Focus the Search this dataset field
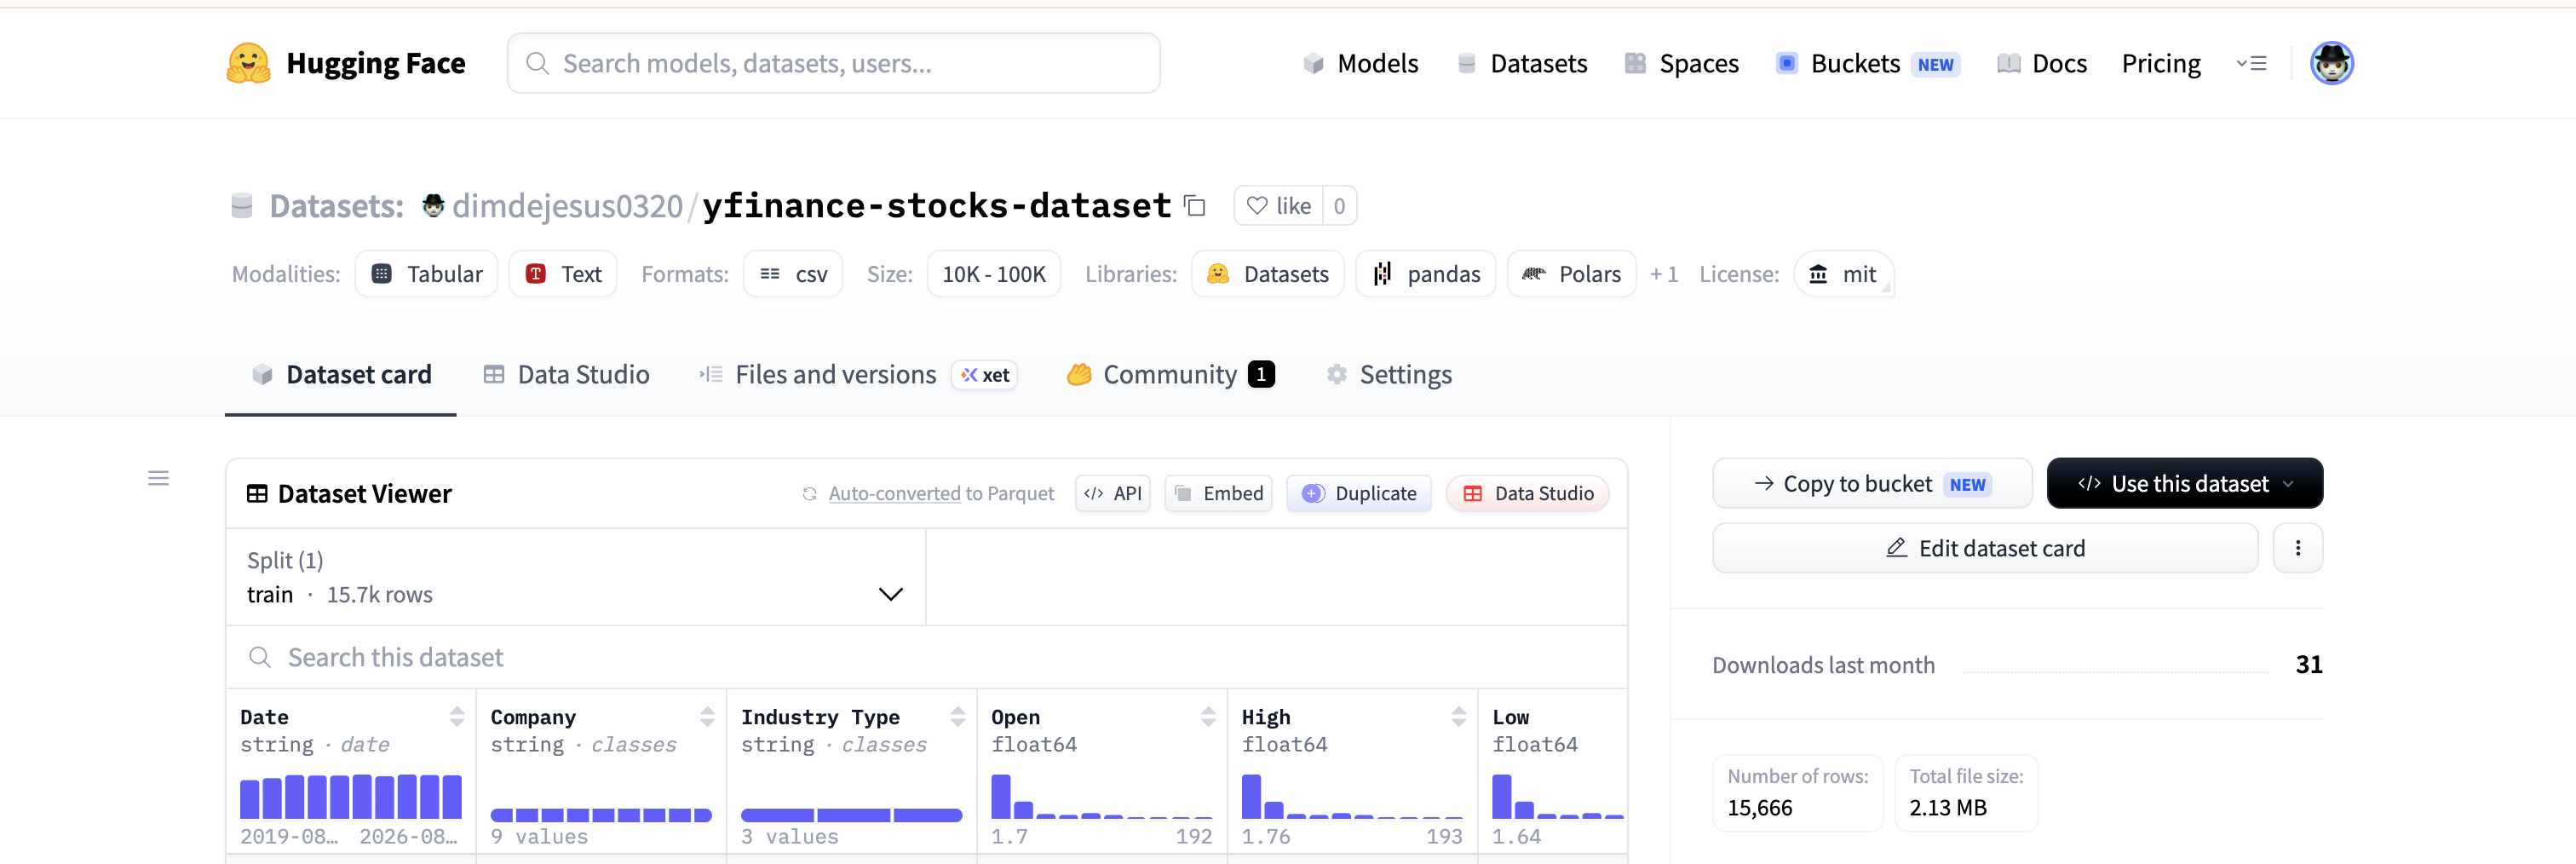This screenshot has width=2576, height=864. [x=927, y=657]
